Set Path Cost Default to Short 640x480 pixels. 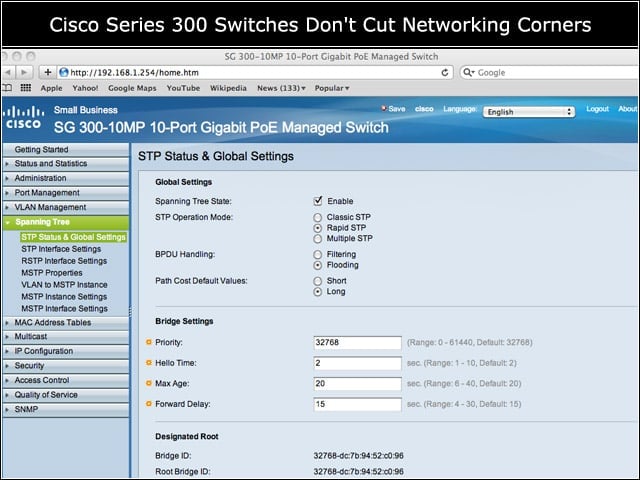point(318,281)
